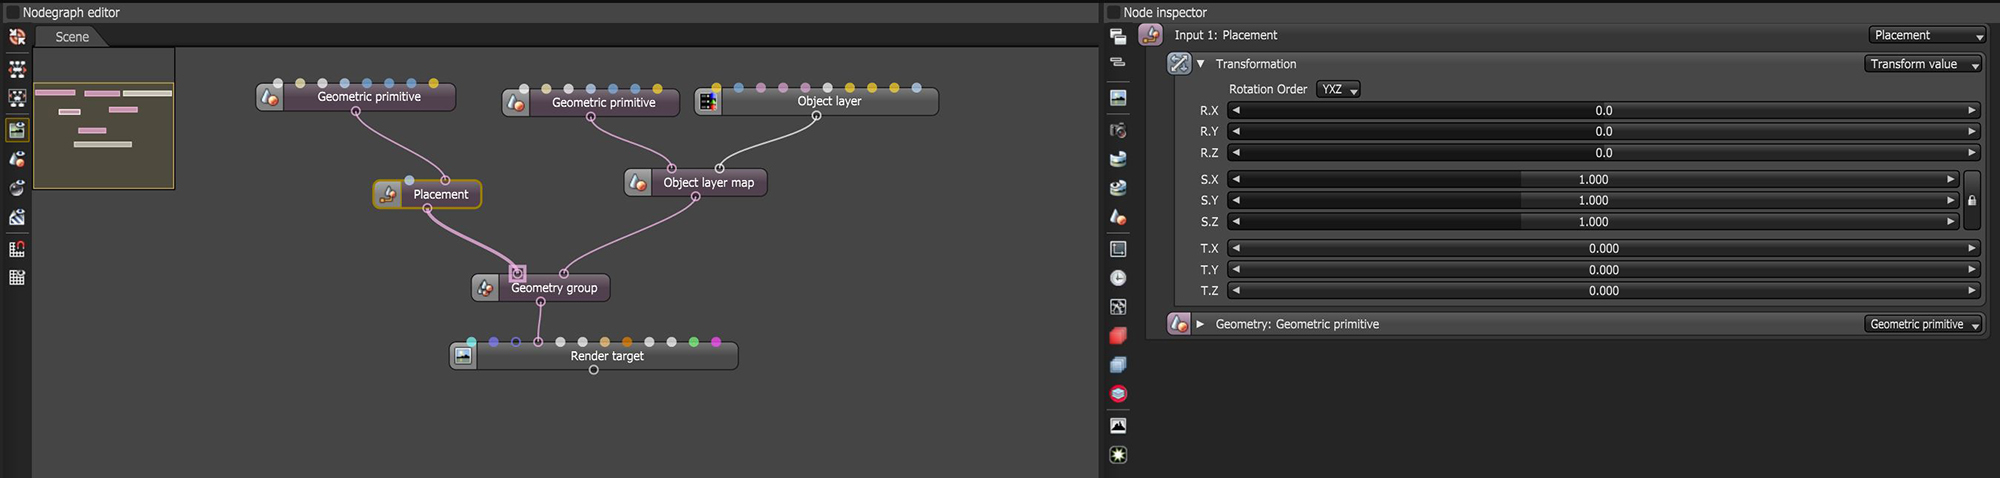Click the black render ball icon in Nodegraph toolbar
2000x478 pixels.
pyautogui.click(x=17, y=188)
